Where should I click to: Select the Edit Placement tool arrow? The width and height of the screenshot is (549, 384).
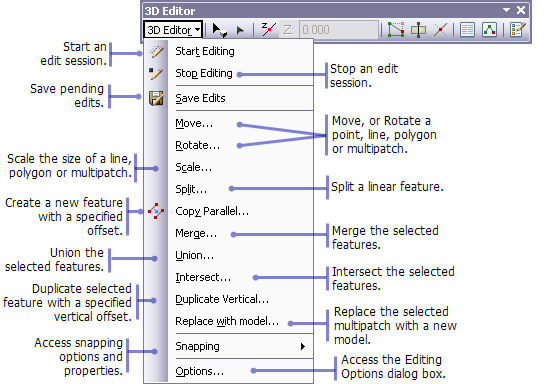(x=220, y=30)
